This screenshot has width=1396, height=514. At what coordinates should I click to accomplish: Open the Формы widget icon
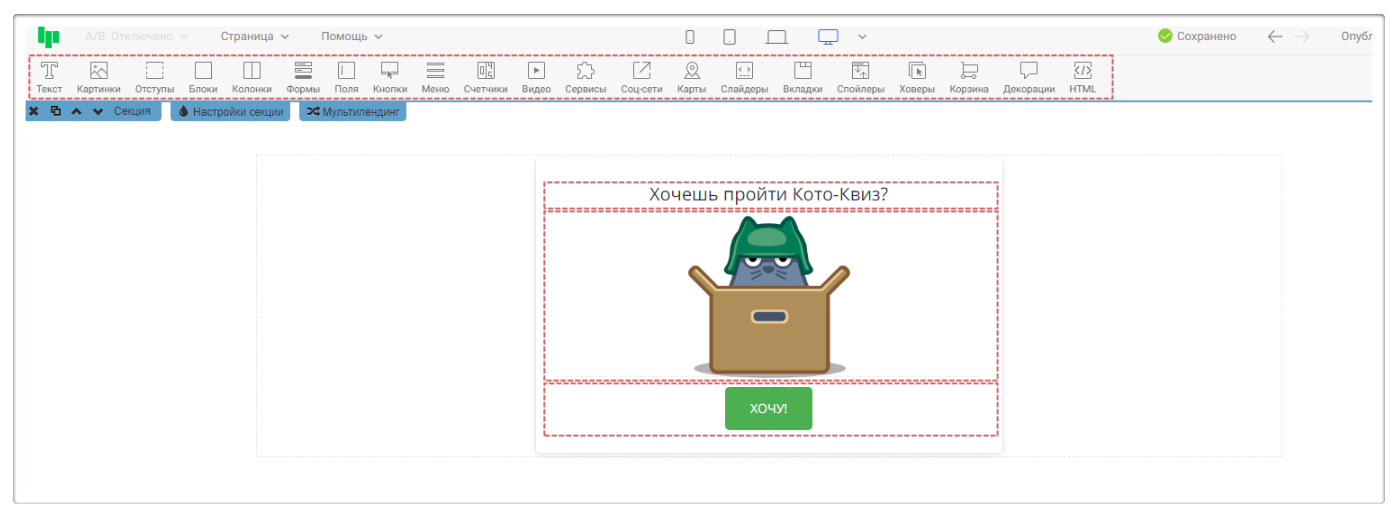303,71
